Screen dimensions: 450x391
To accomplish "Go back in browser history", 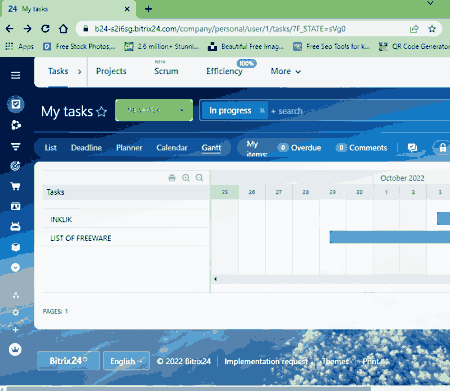I will click(x=9, y=29).
